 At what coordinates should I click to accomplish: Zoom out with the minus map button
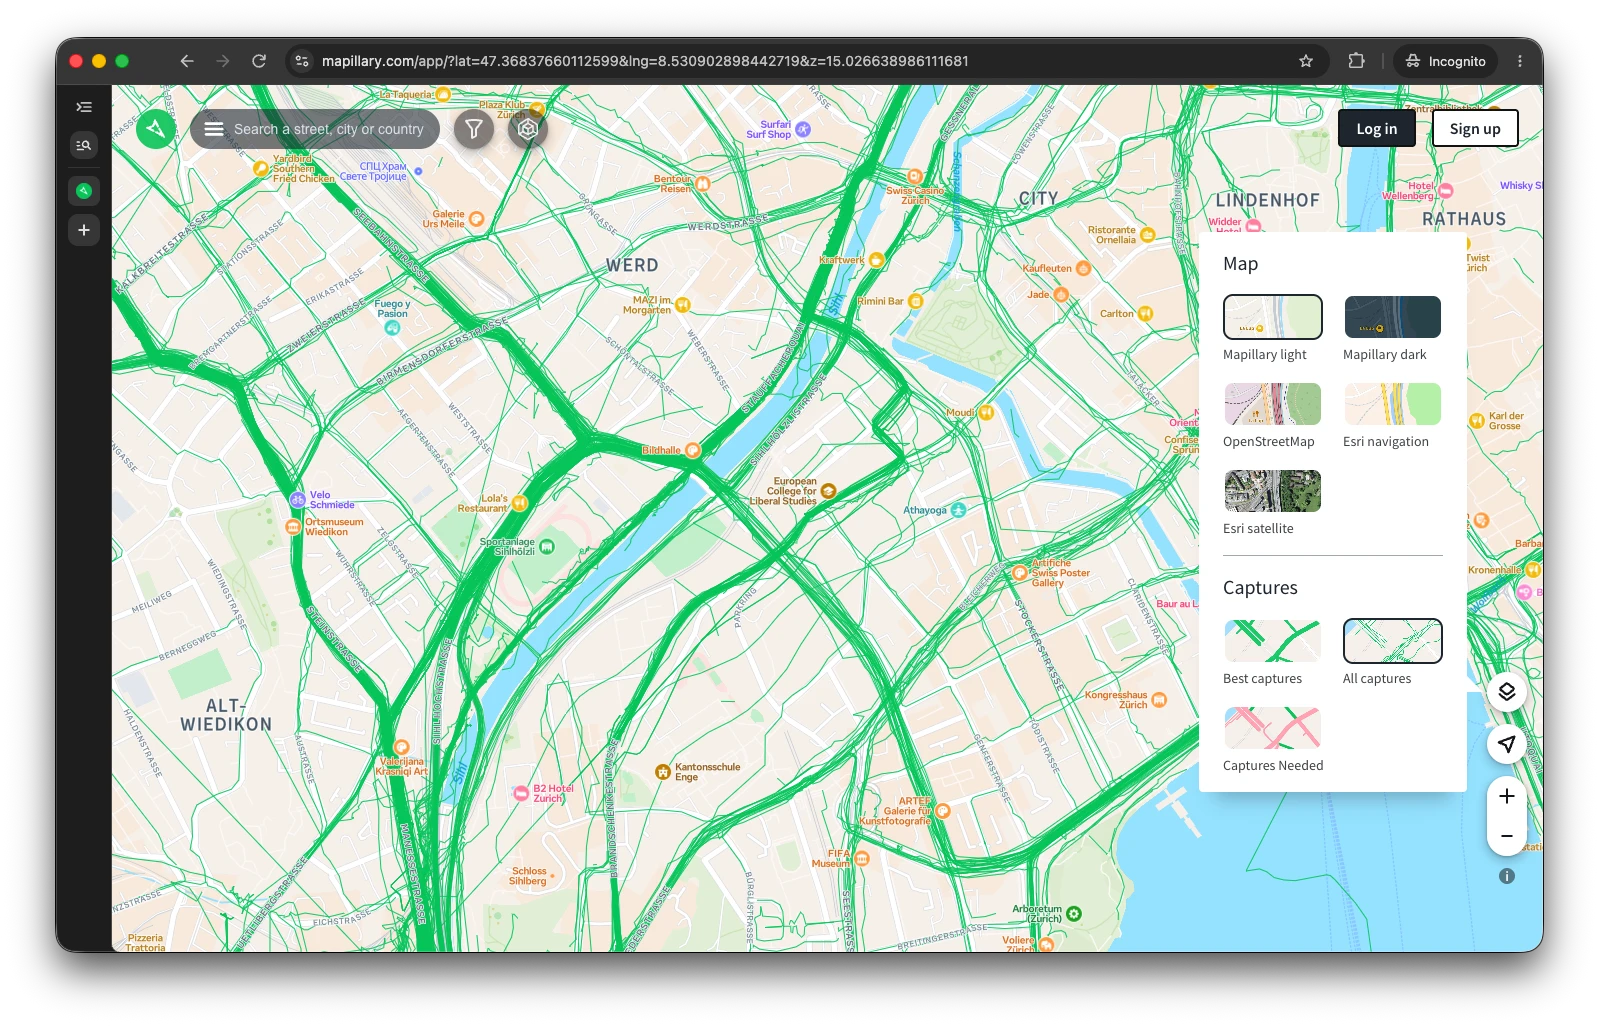(1507, 836)
